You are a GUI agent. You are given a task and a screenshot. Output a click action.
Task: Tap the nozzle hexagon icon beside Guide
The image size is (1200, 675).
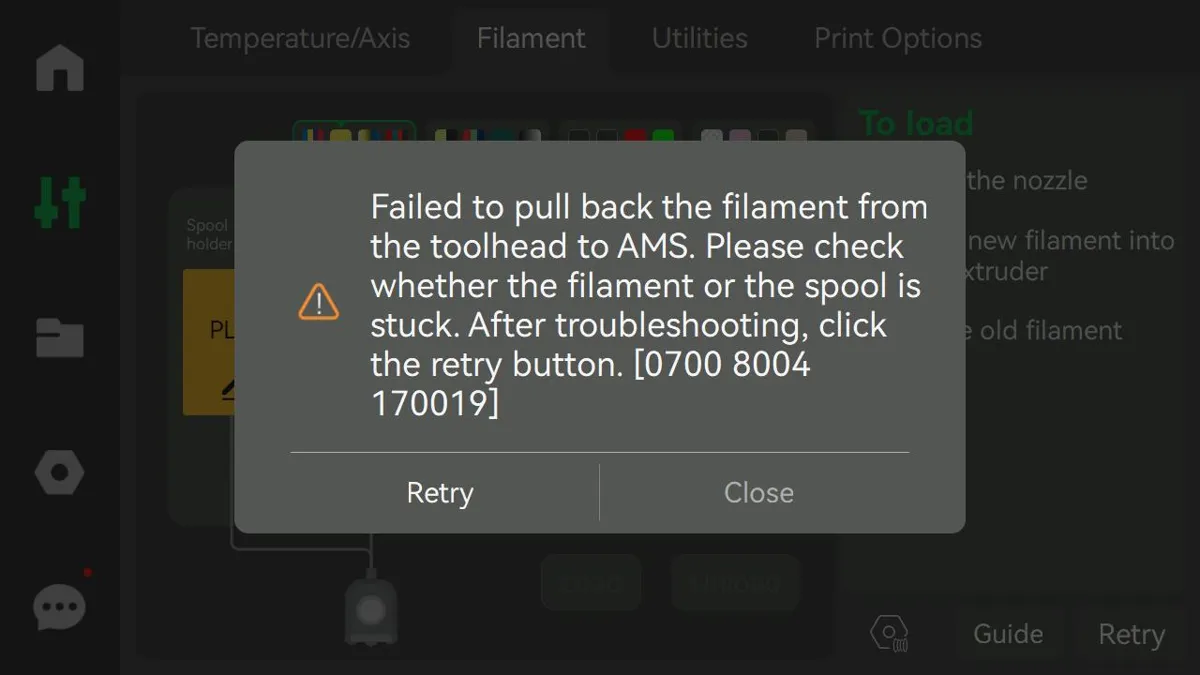click(889, 634)
